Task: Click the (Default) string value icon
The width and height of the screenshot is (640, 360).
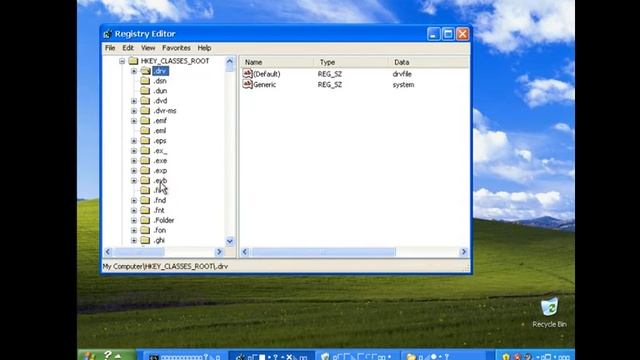Action: click(x=247, y=73)
